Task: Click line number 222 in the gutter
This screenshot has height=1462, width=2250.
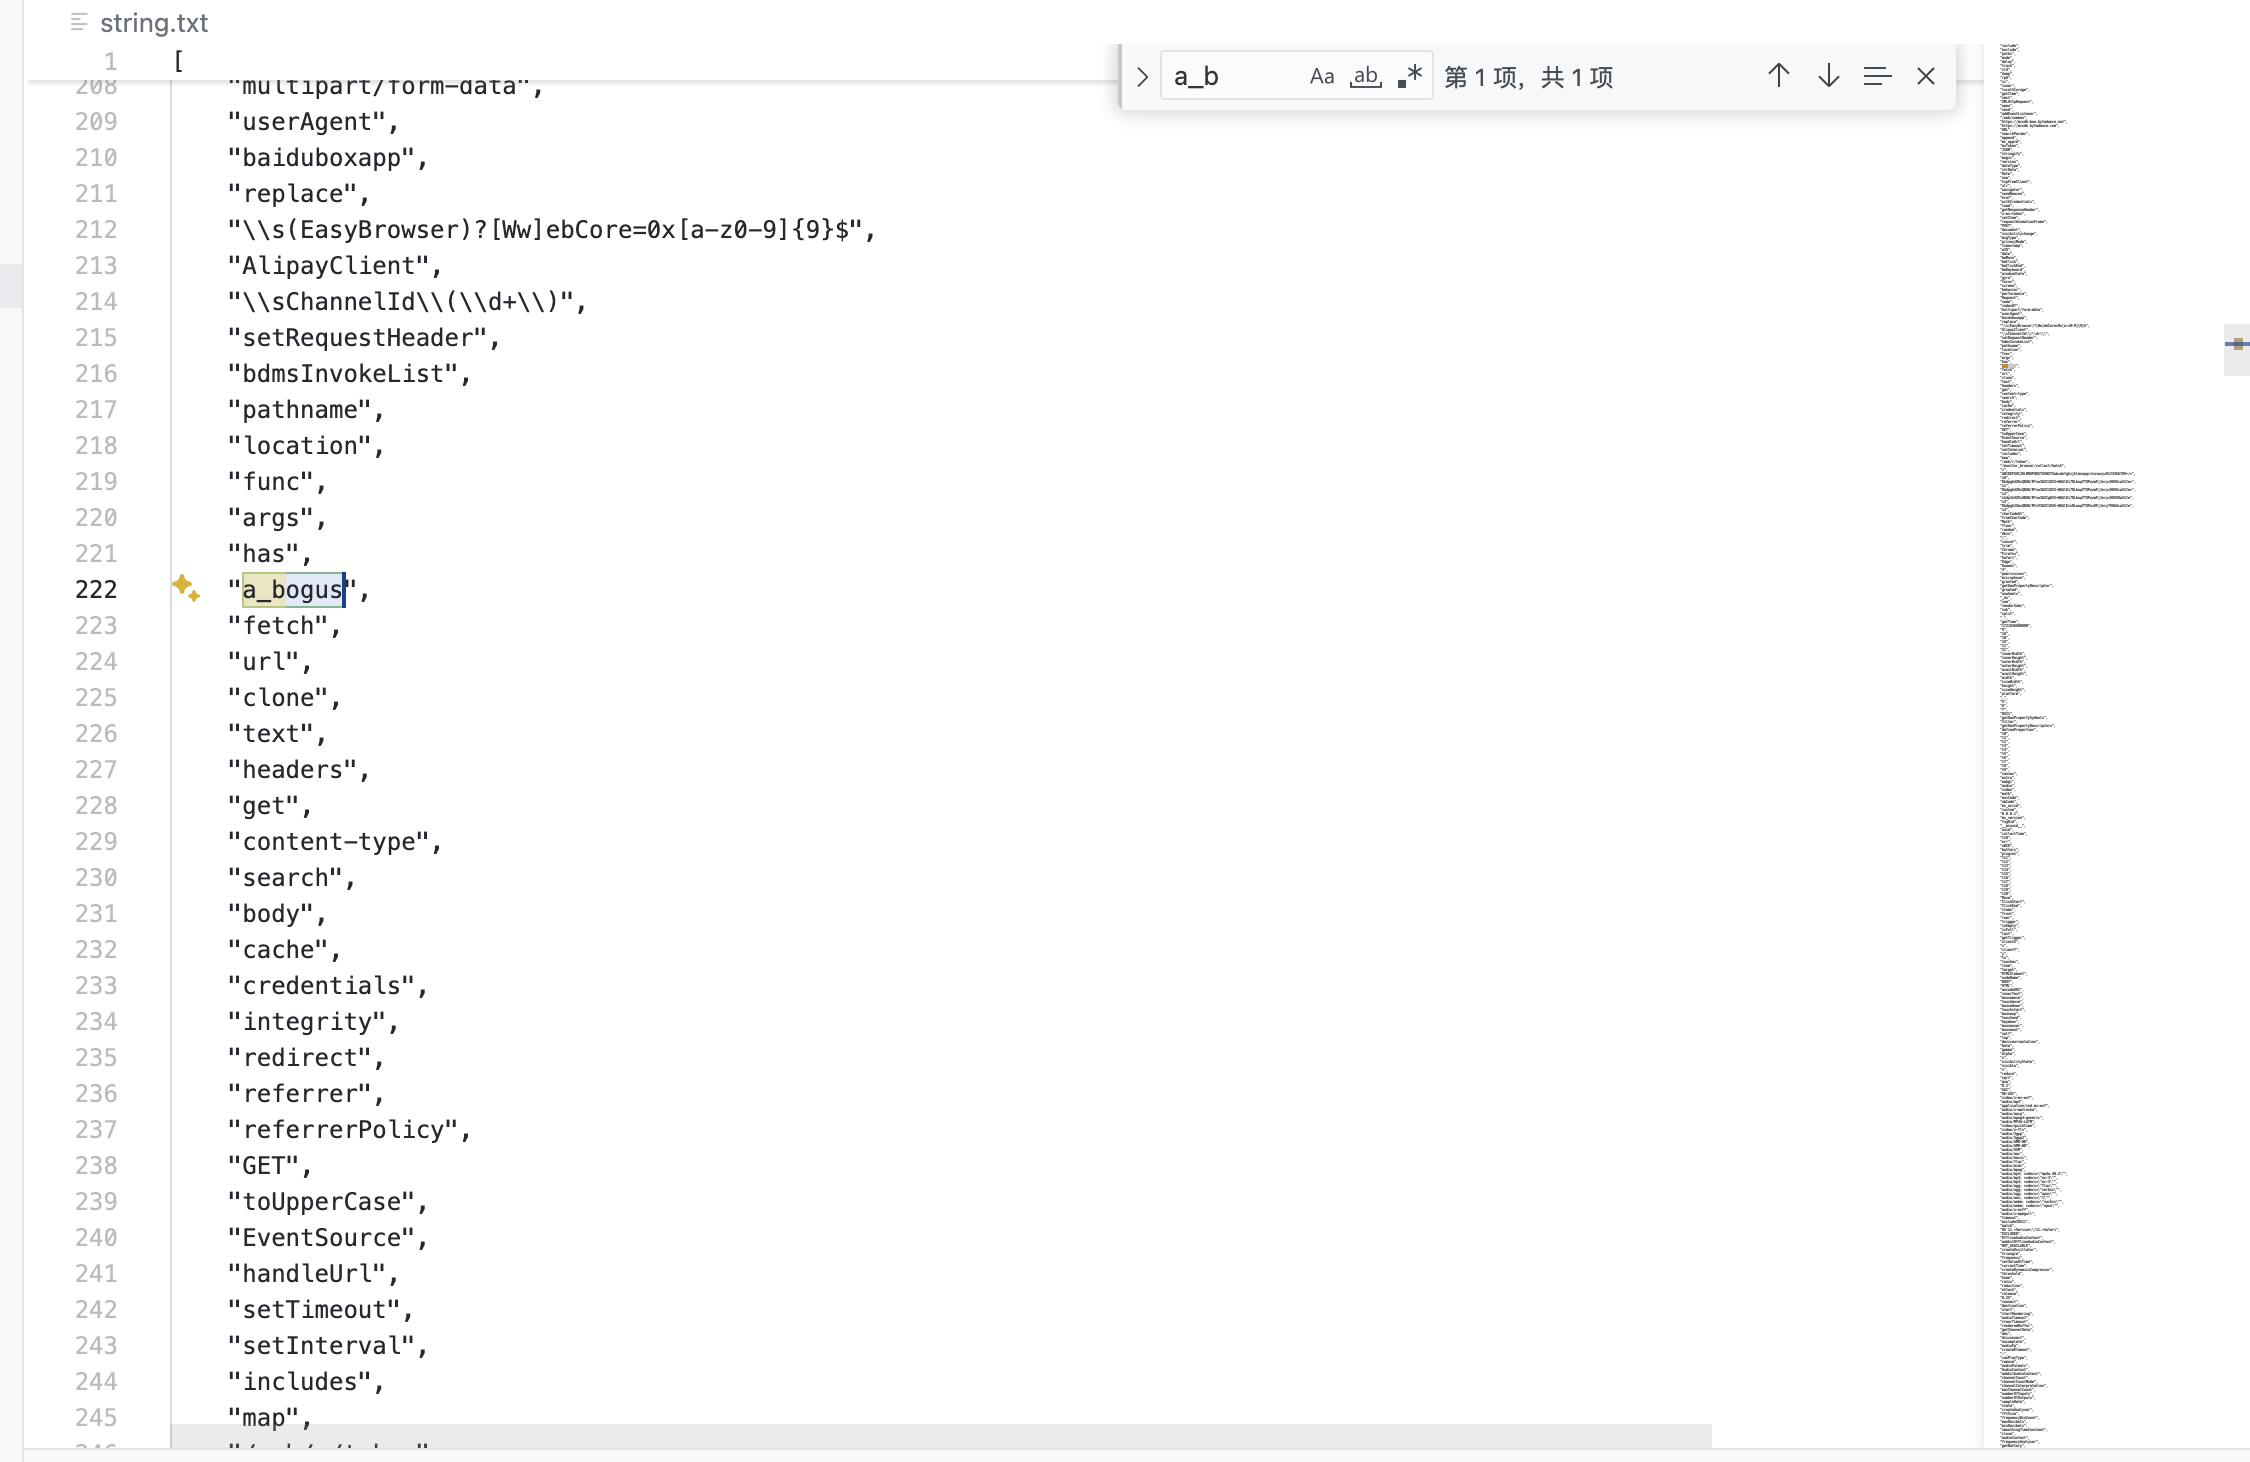Action: click(96, 590)
